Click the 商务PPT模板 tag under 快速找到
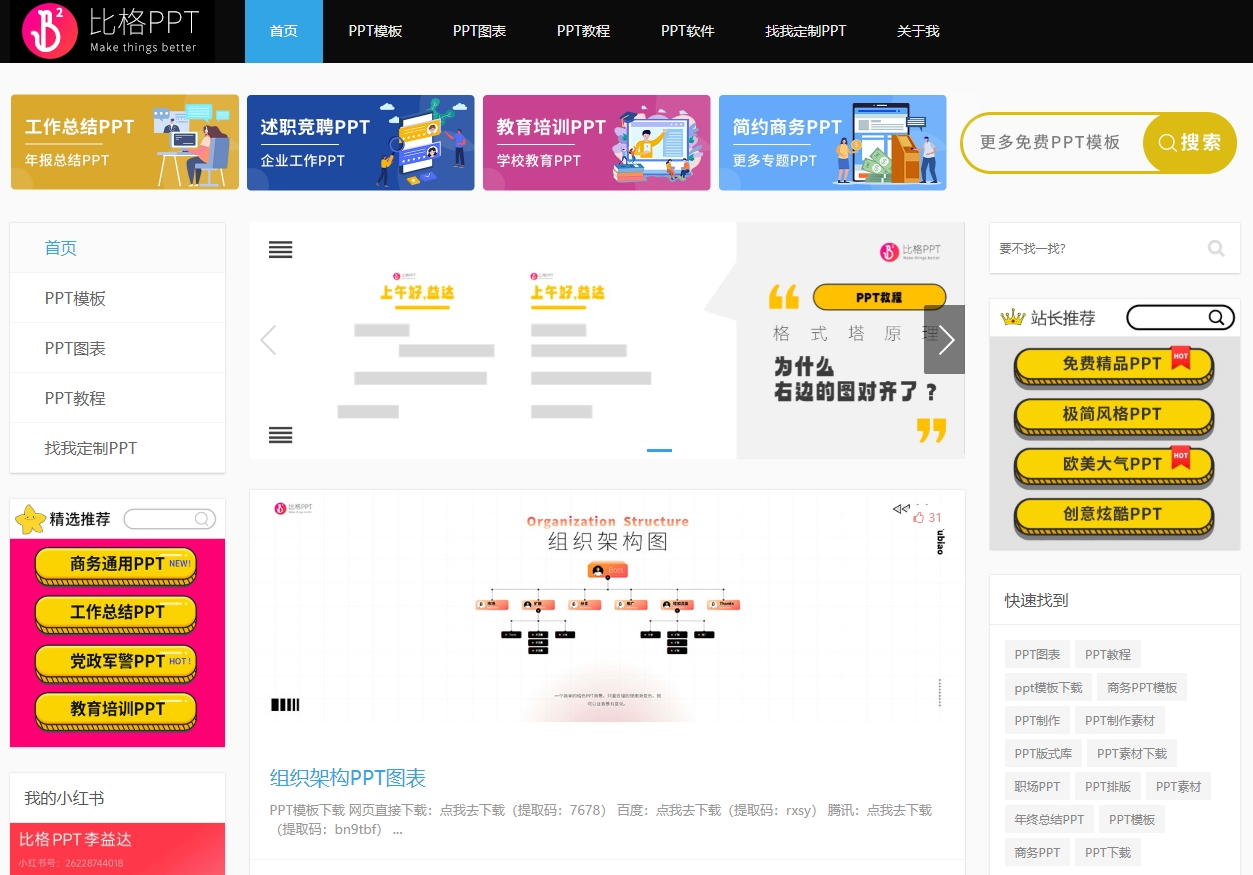This screenshot has height=875, width=1253. click(x=1144, y=687)
